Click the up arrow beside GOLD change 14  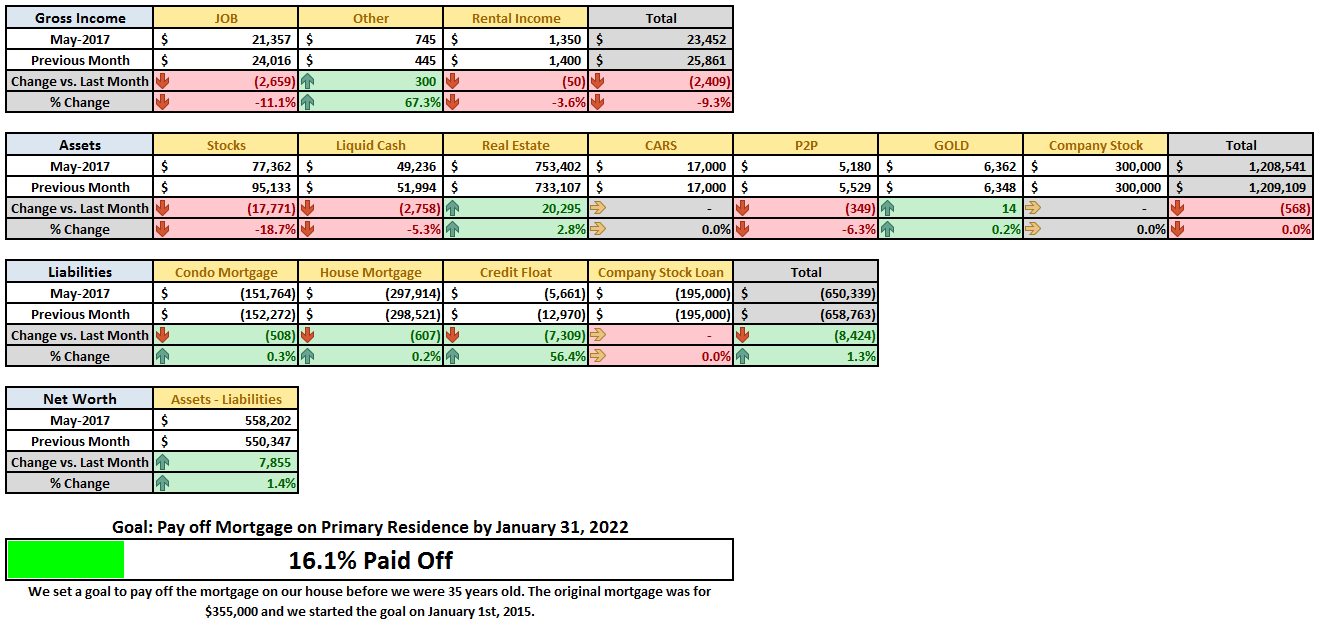[888, 208]
